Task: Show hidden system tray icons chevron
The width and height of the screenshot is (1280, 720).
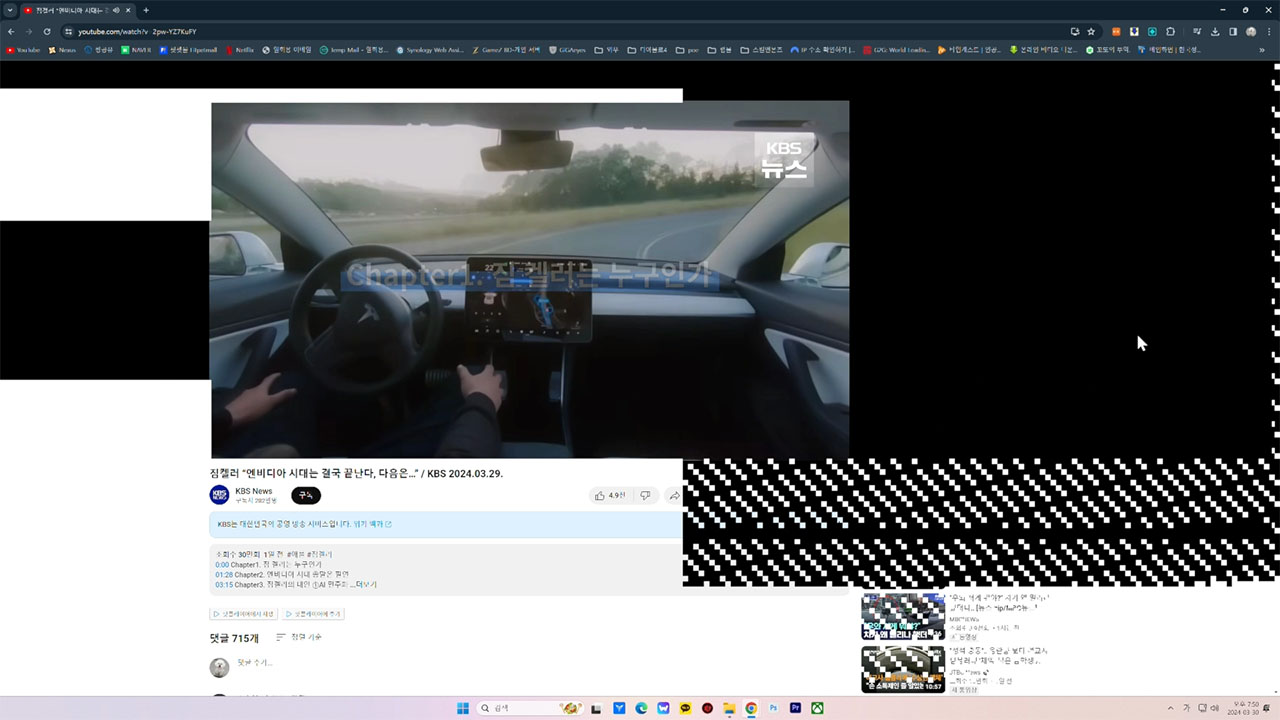Action: [x=1170, y=708]
